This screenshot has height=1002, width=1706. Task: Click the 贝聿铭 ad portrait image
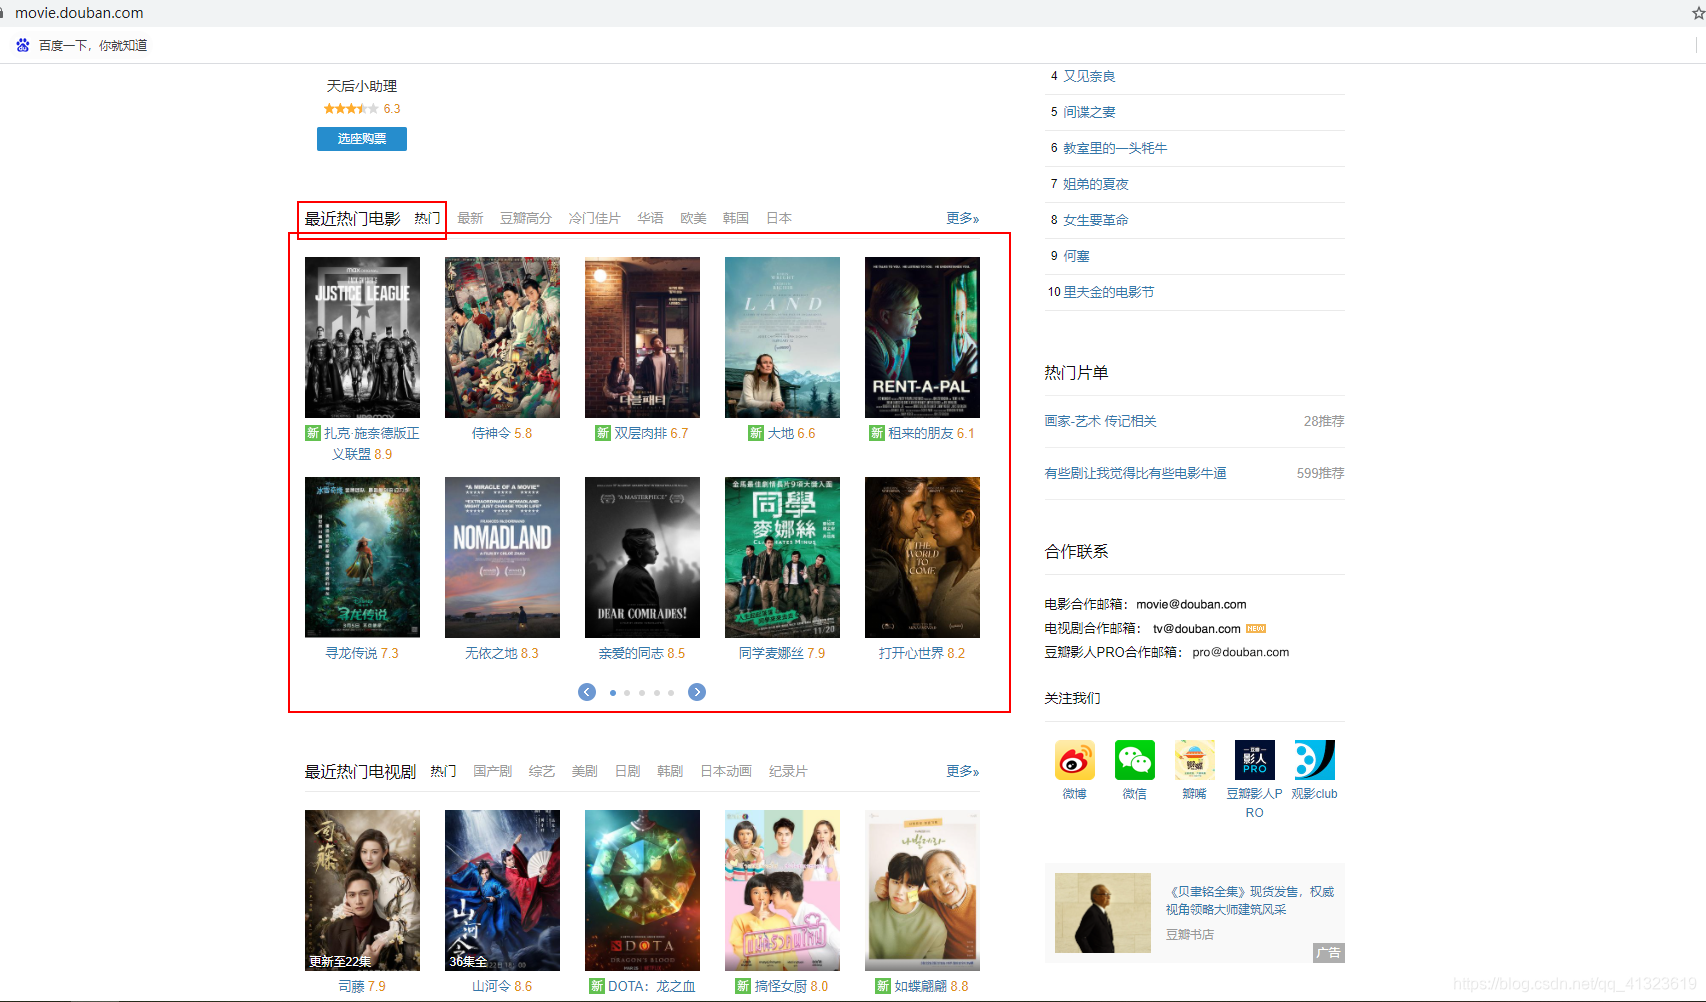point(1103,913)
